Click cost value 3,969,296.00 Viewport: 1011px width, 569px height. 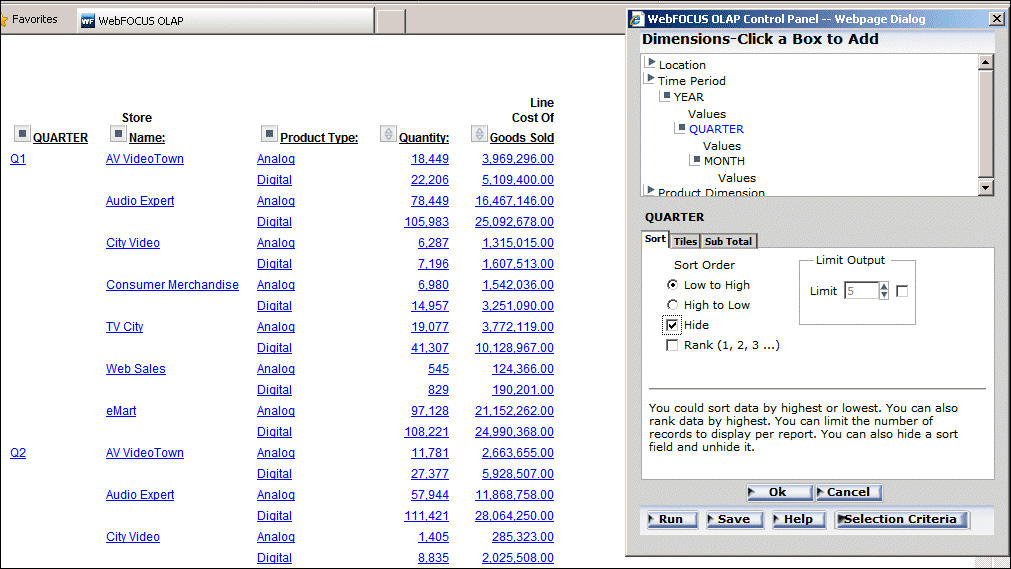click(x=518, y=159)
